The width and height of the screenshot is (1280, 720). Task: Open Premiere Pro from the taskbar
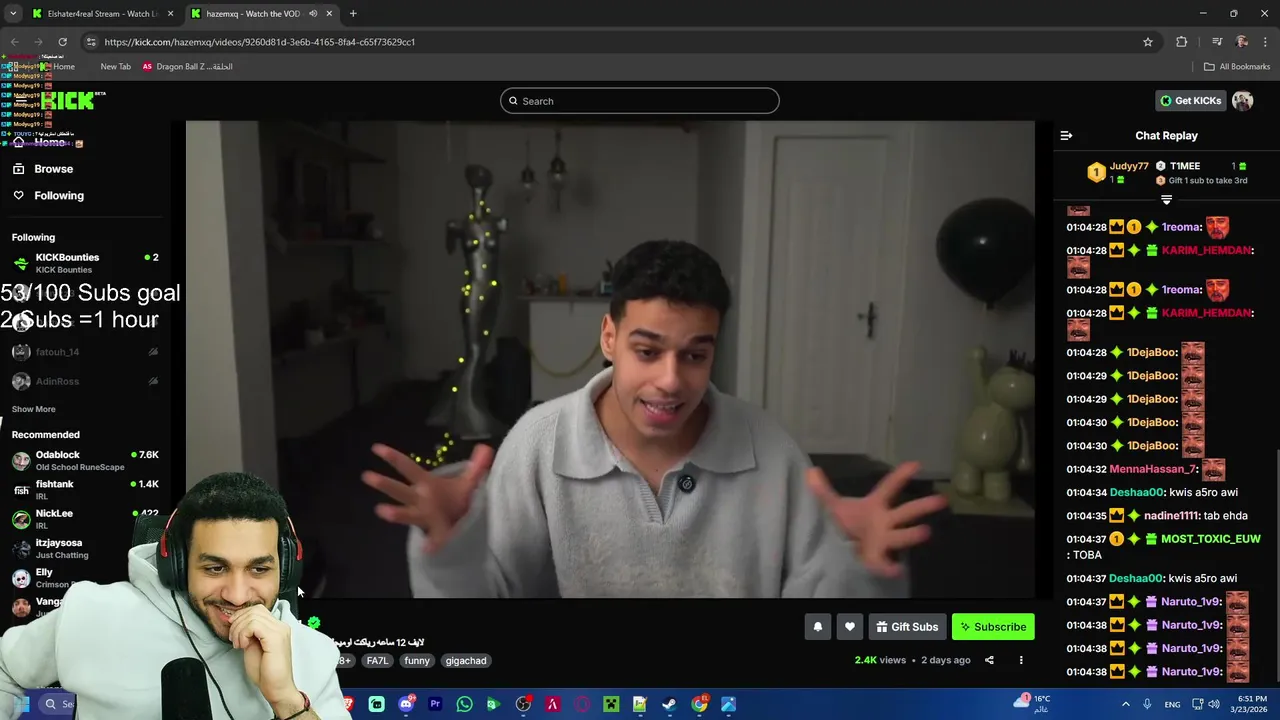(435, 704)
